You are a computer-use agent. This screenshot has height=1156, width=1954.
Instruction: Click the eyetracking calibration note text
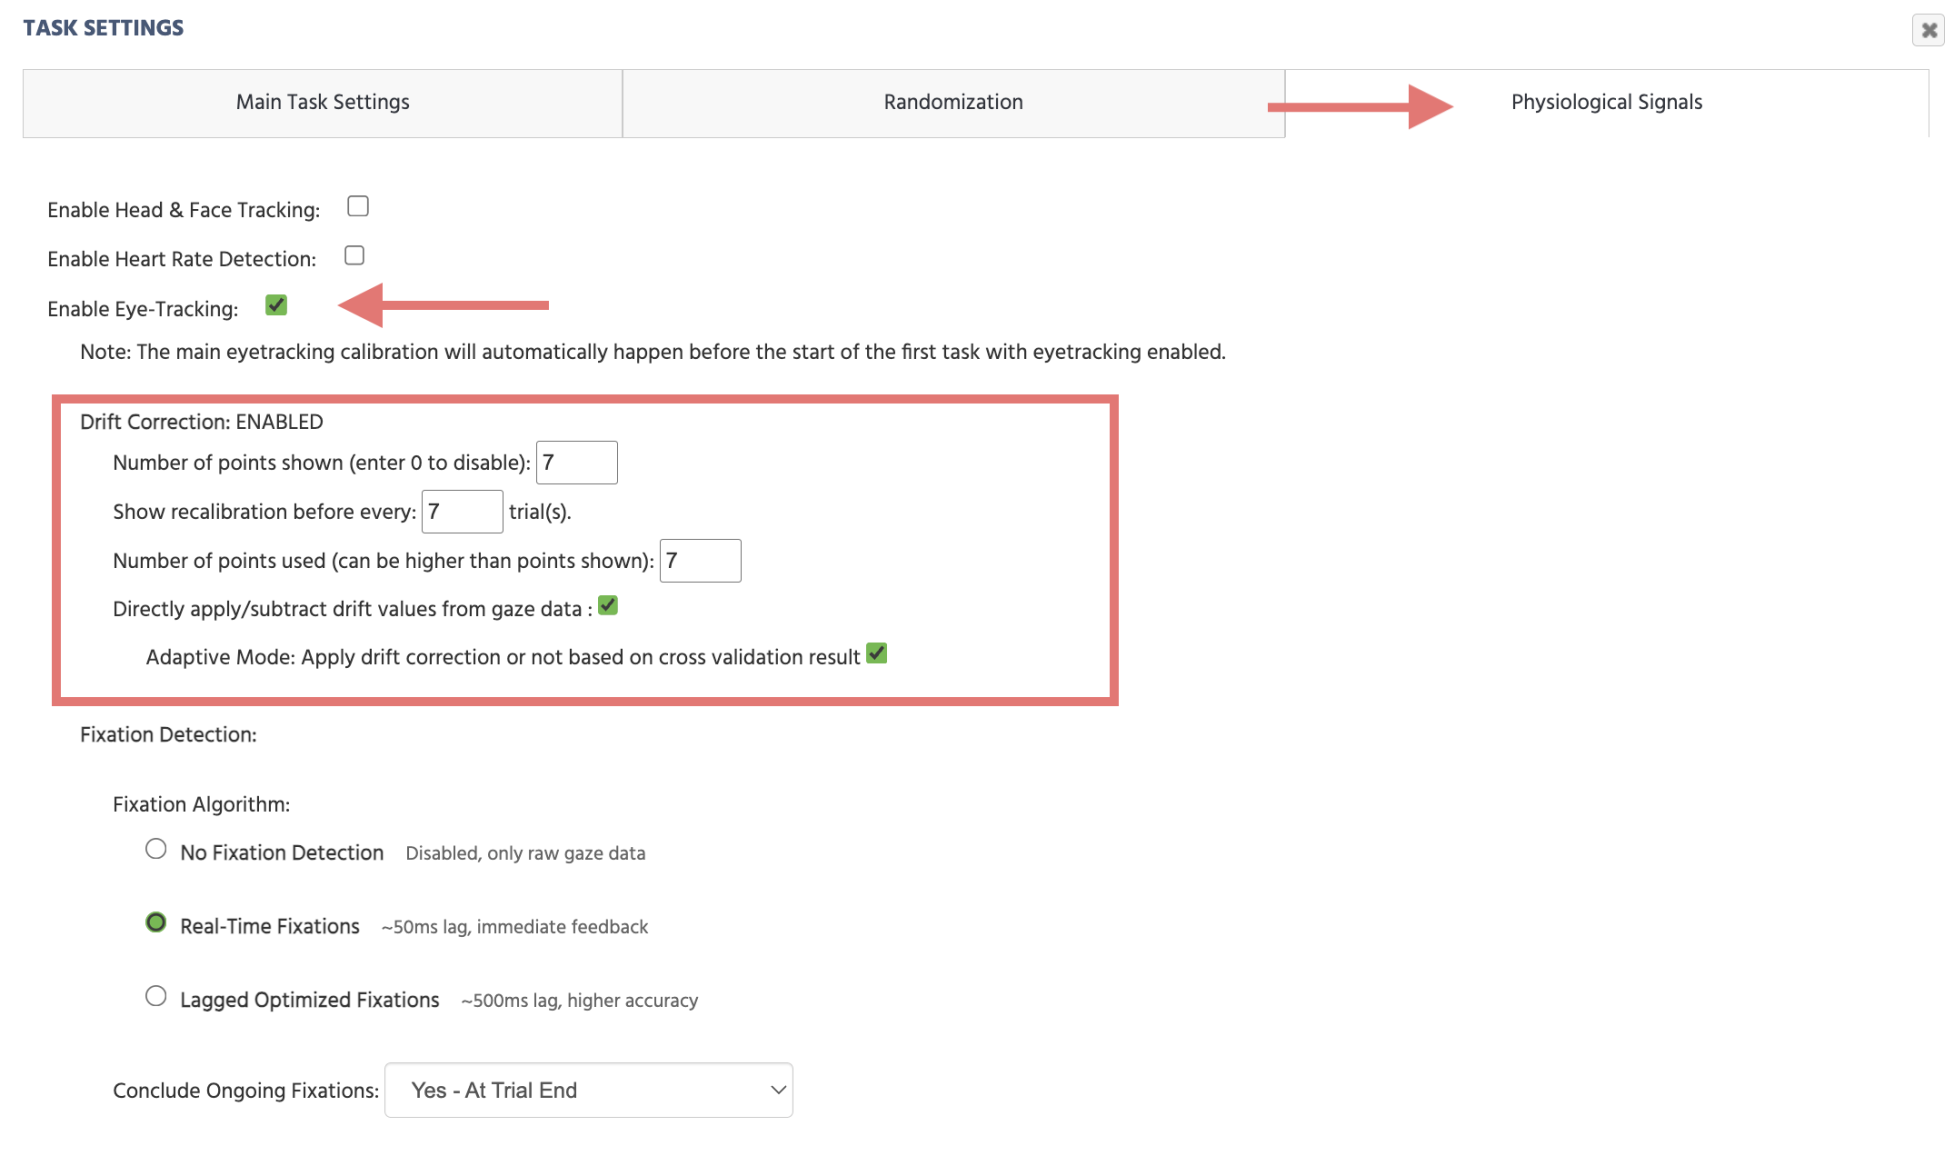click(x=650, y=351)
